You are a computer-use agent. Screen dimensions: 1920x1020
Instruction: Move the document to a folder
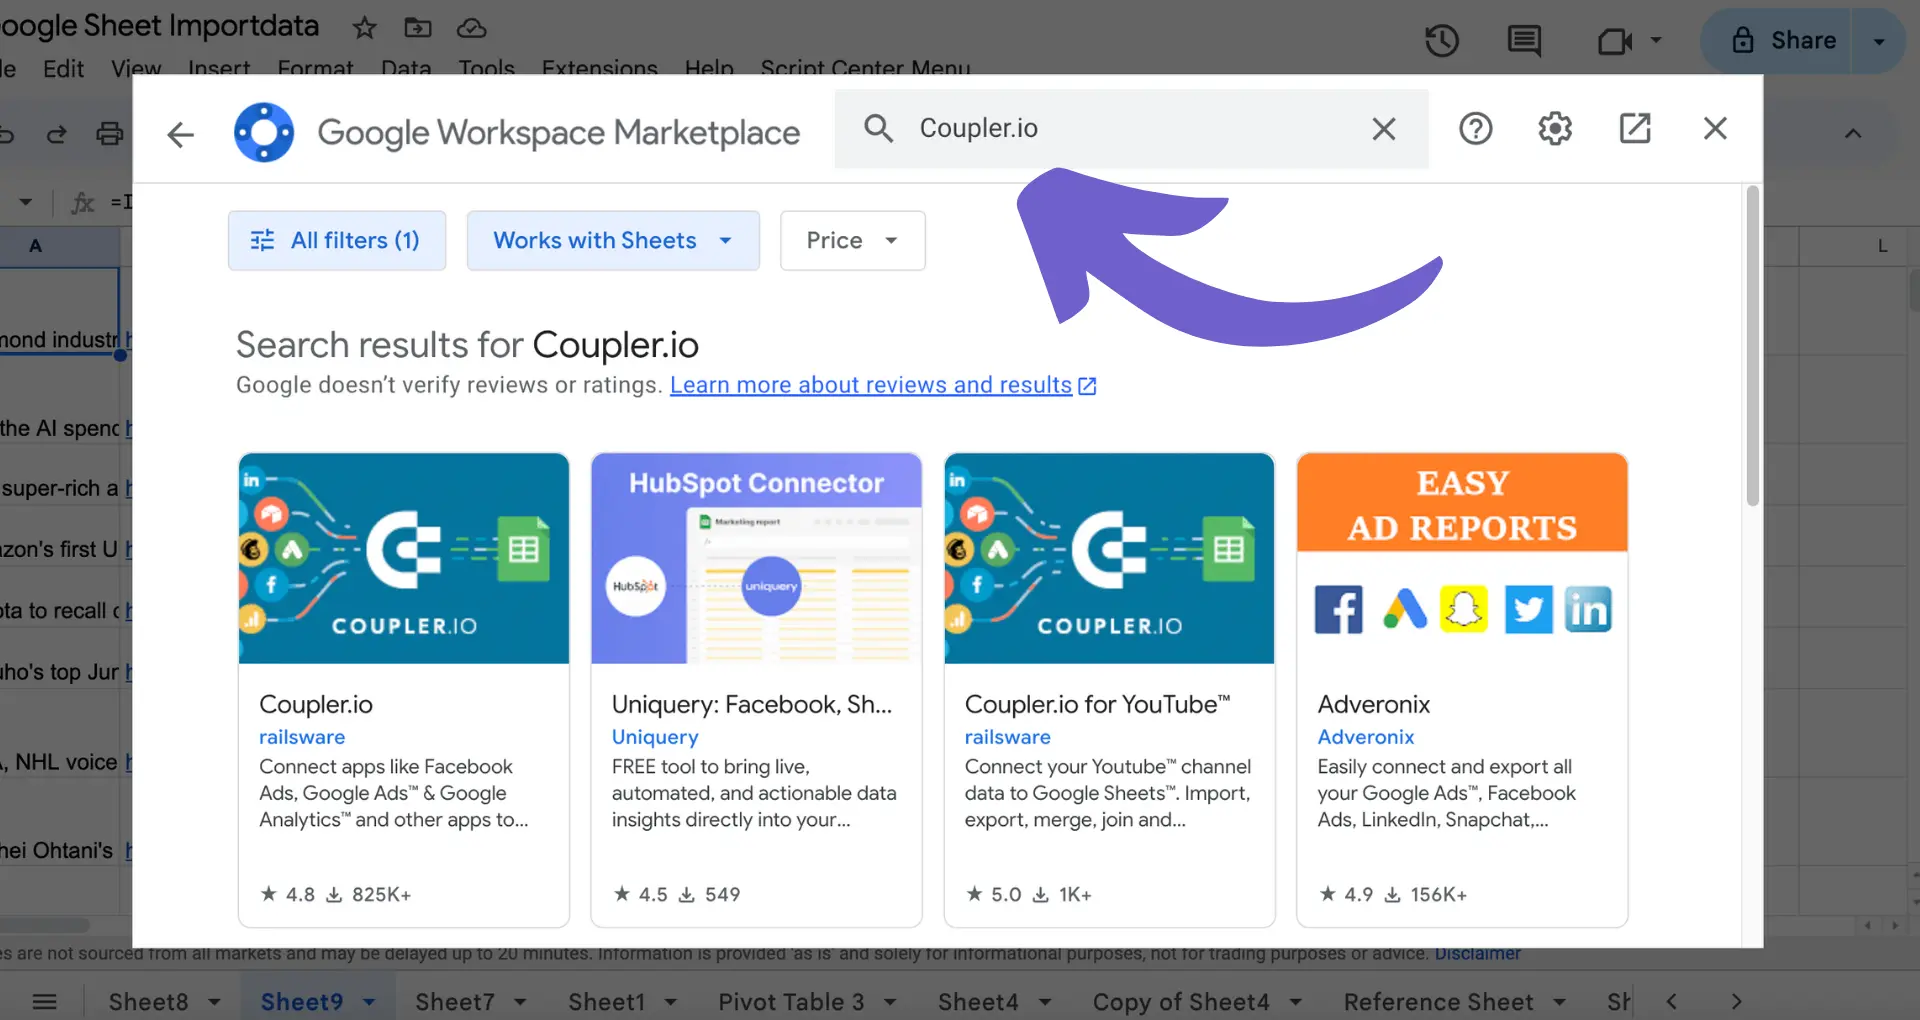click(418, 28)
